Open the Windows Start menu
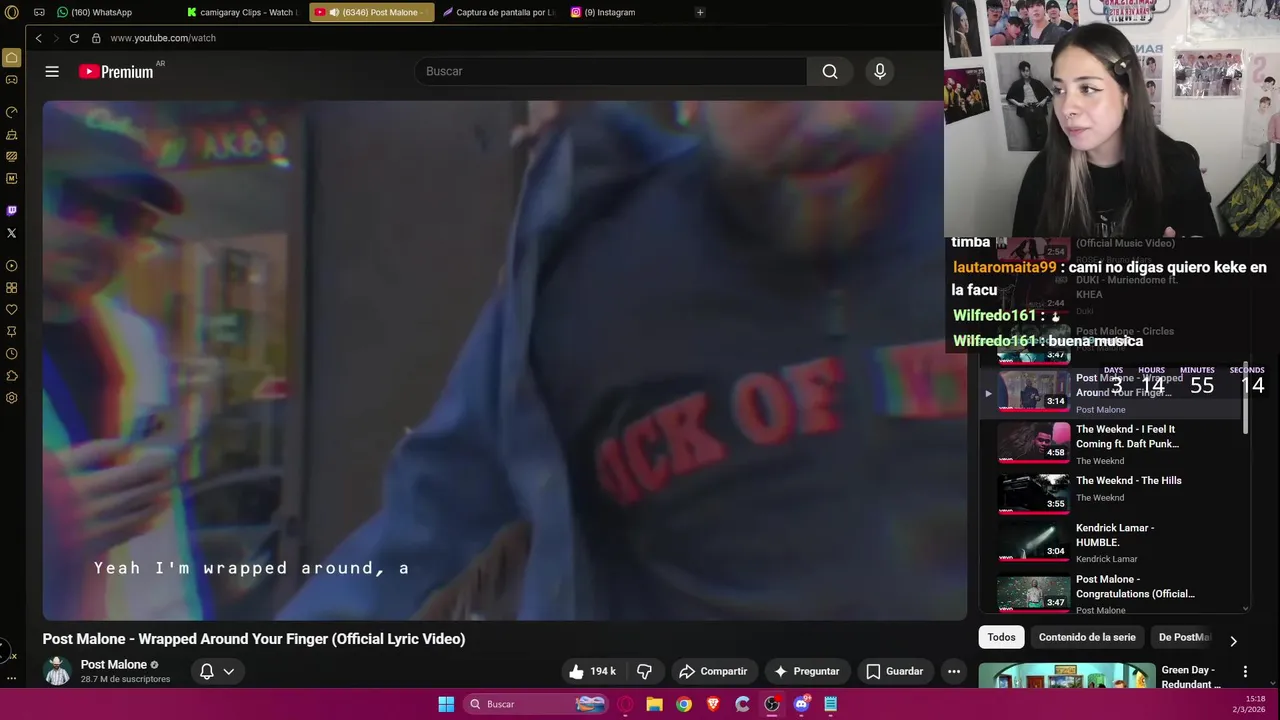This screenshot has height=720, width=1280. 446,704
